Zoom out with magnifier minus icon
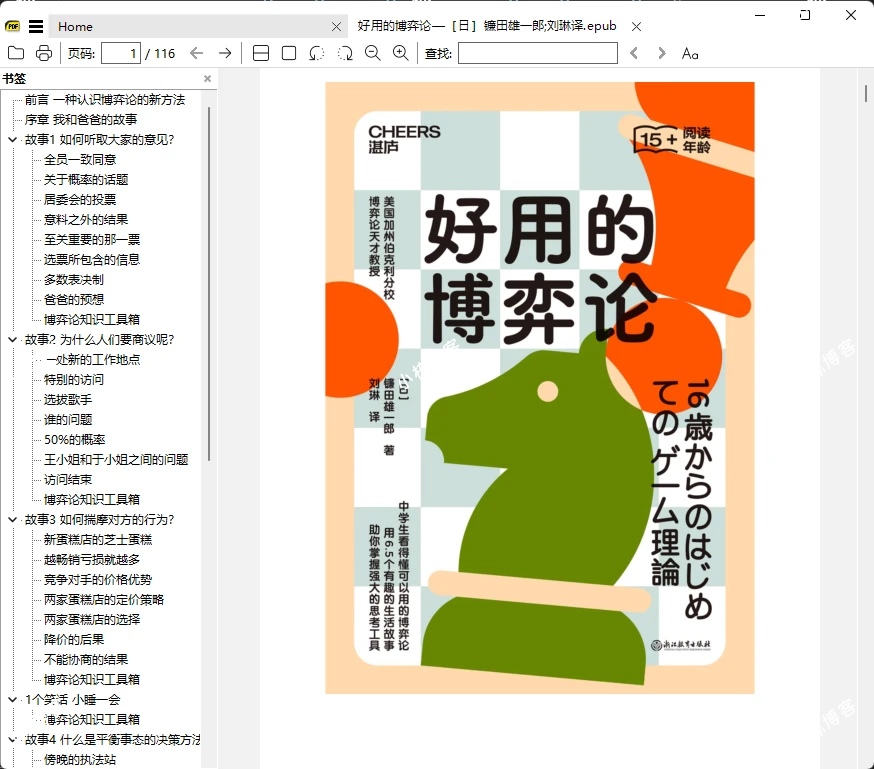The width and height of the screenshot is (874, 769). click(372, 53)
